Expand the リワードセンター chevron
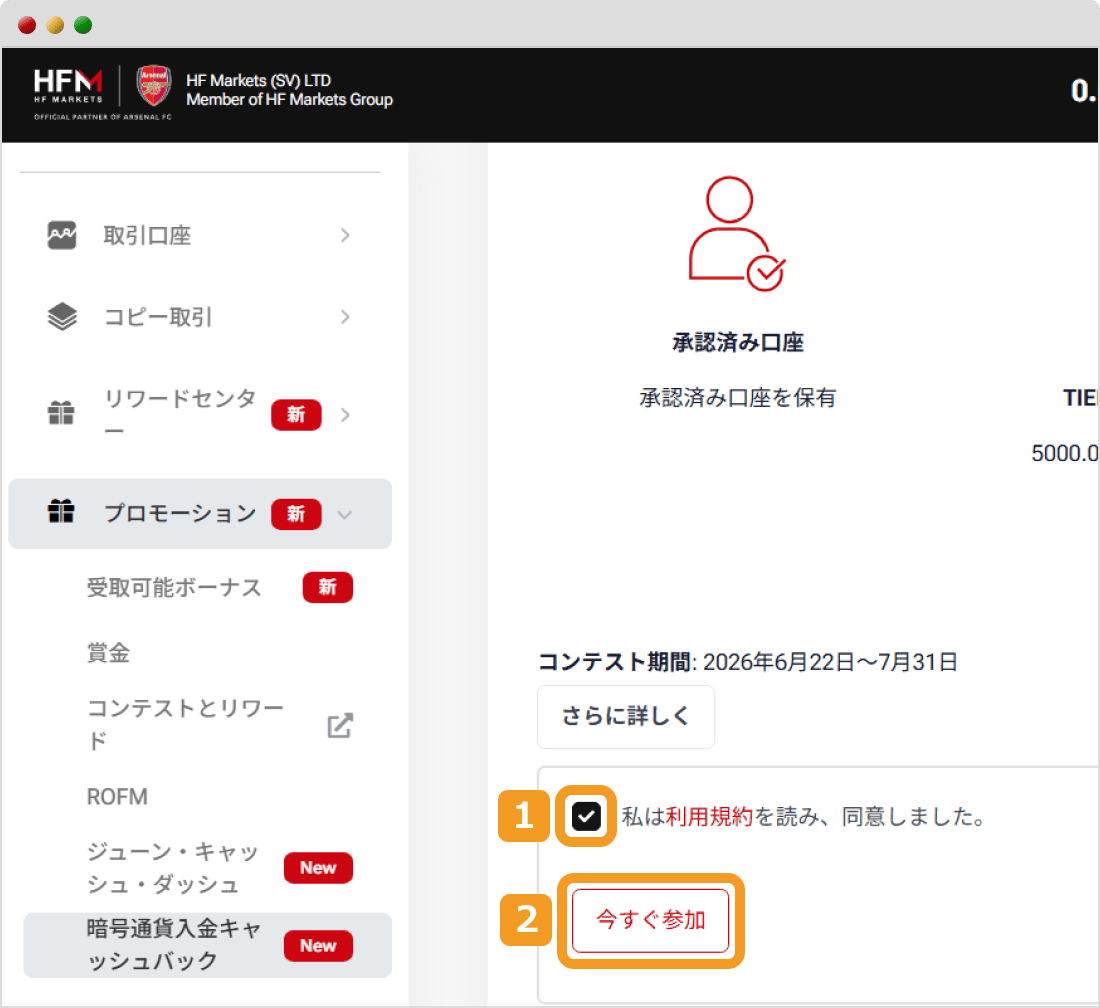 coord(344,415)
